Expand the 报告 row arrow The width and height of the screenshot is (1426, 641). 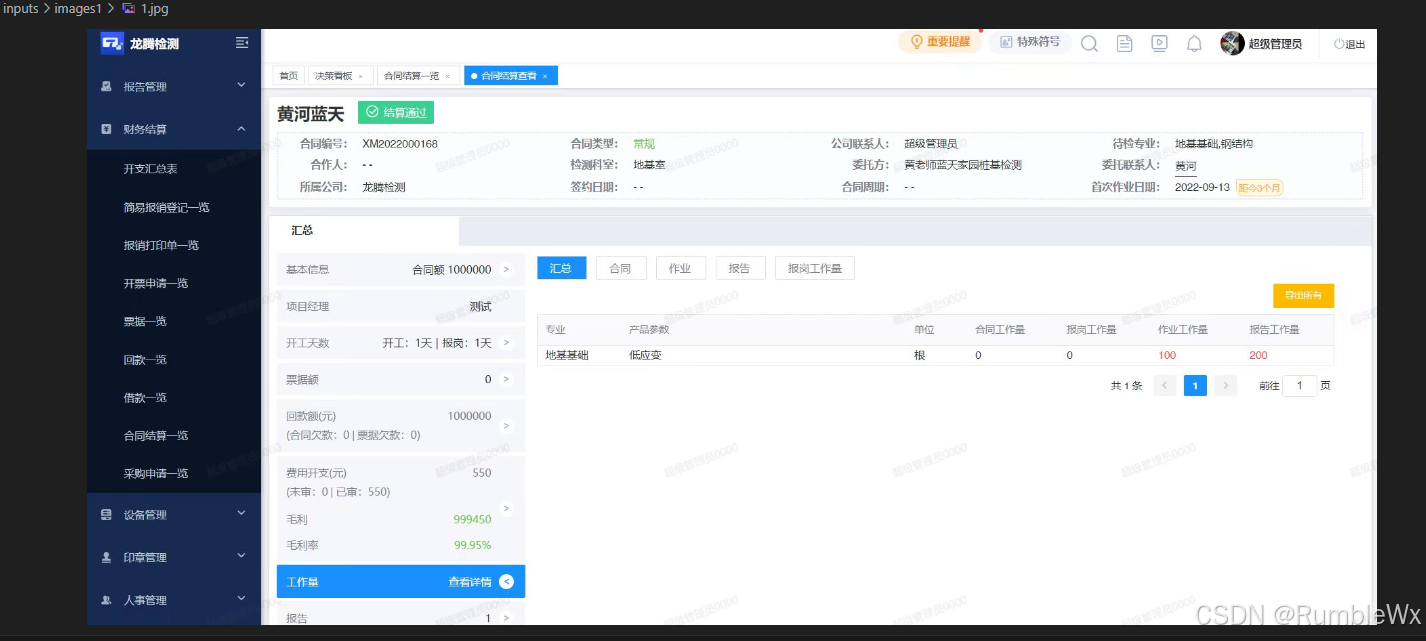(506, 618)
